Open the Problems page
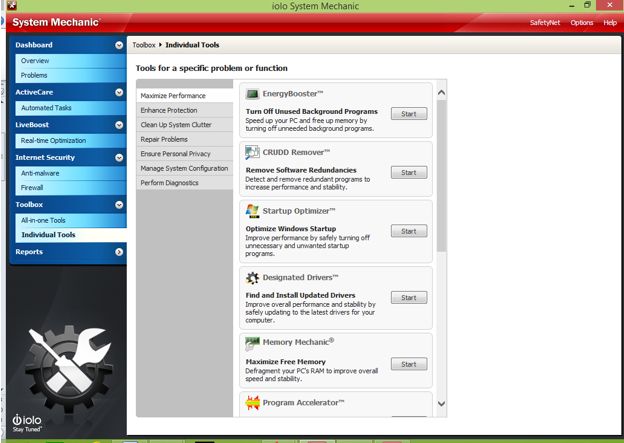Viewport: 624px width, 443px height. [71, 75]
